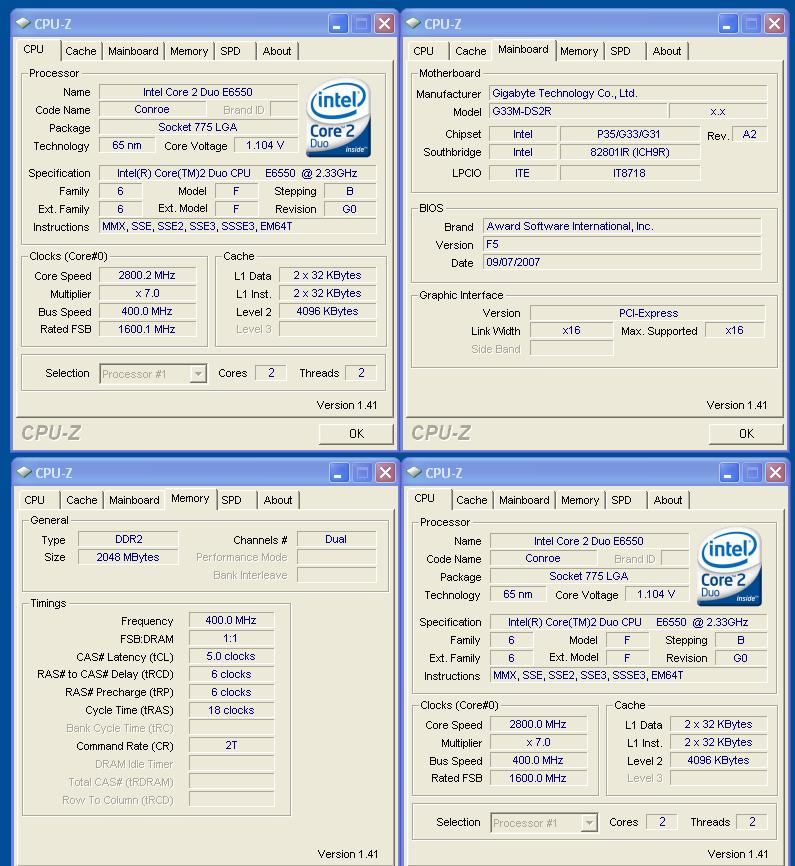Click chipset value P35/G33/G31
The image size is (795, 866).
coord(629,134)
